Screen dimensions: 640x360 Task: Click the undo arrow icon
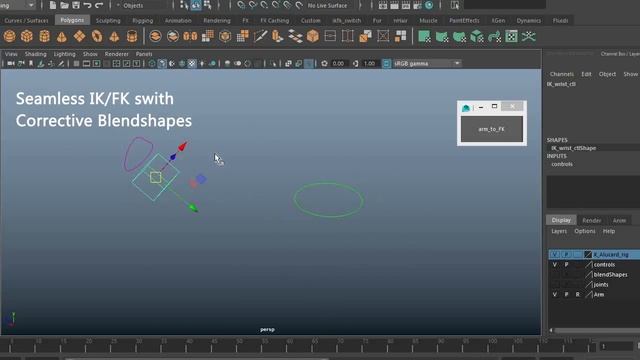pyautogui.click(x=87, y=5)
